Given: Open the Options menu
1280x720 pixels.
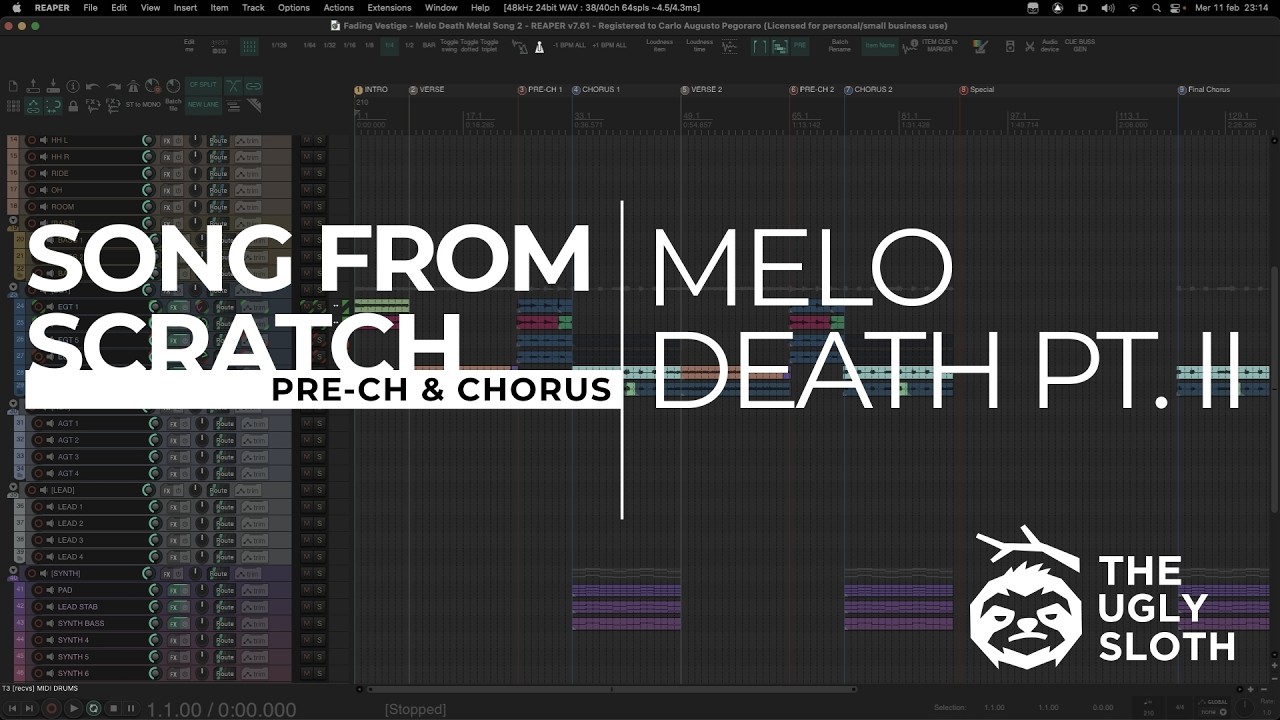Looking at the screenshot, I should (x=293, y=8).
